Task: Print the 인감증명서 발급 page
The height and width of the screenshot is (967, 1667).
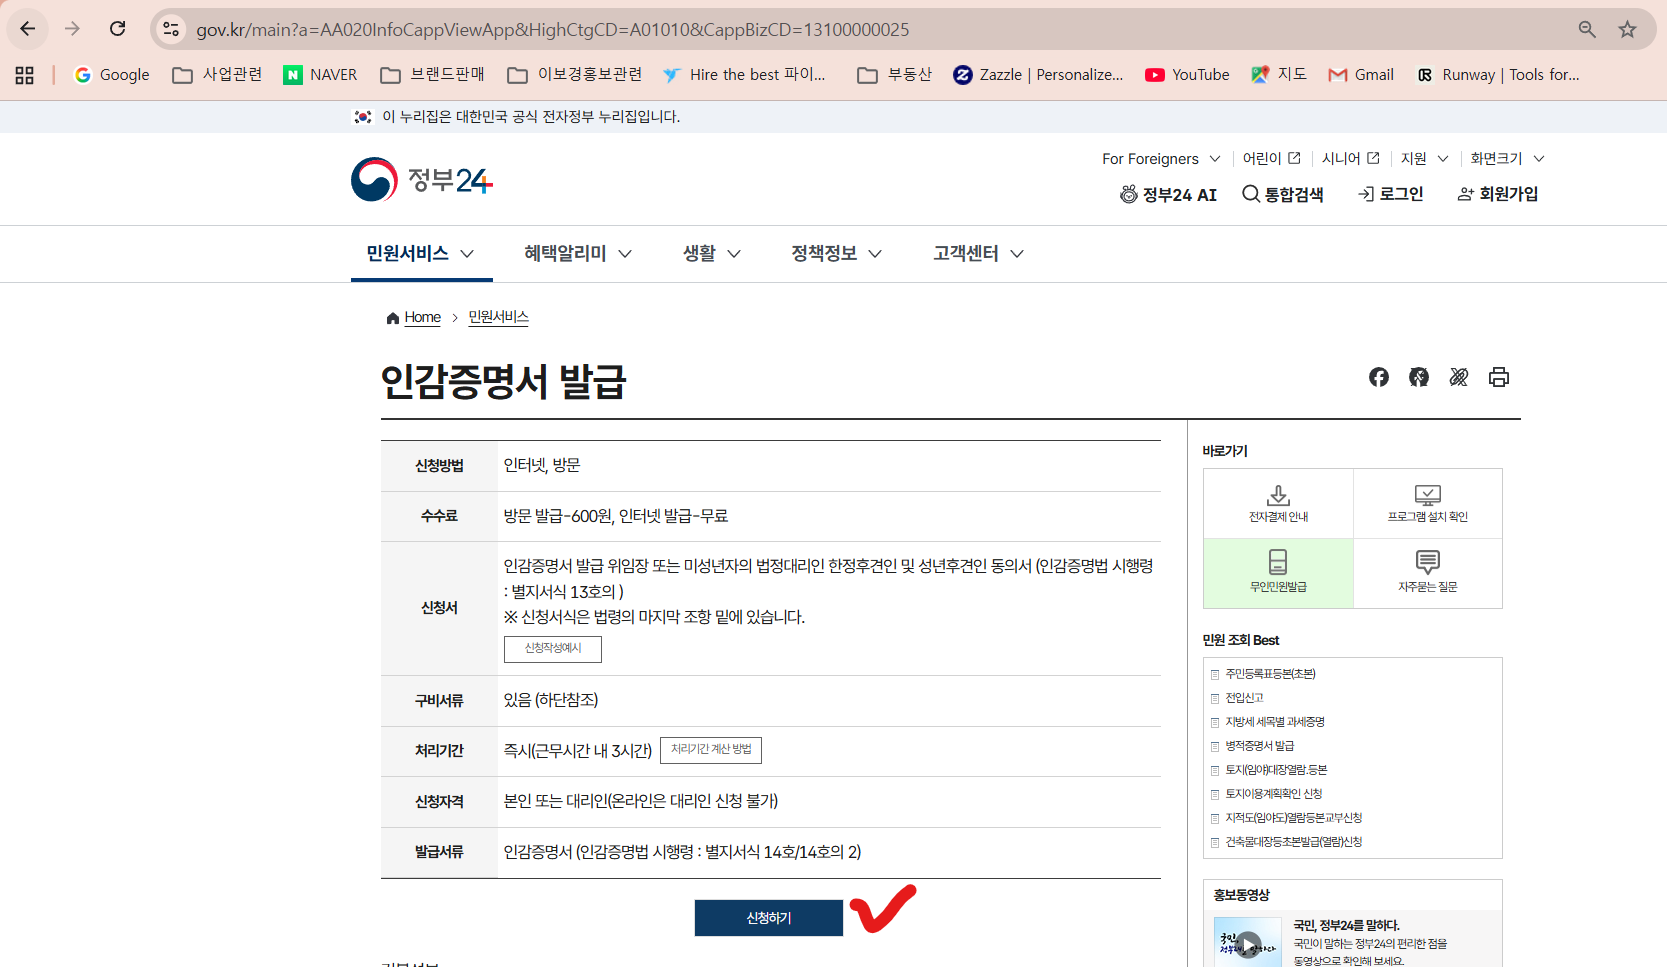Action: coord(1498,377)
